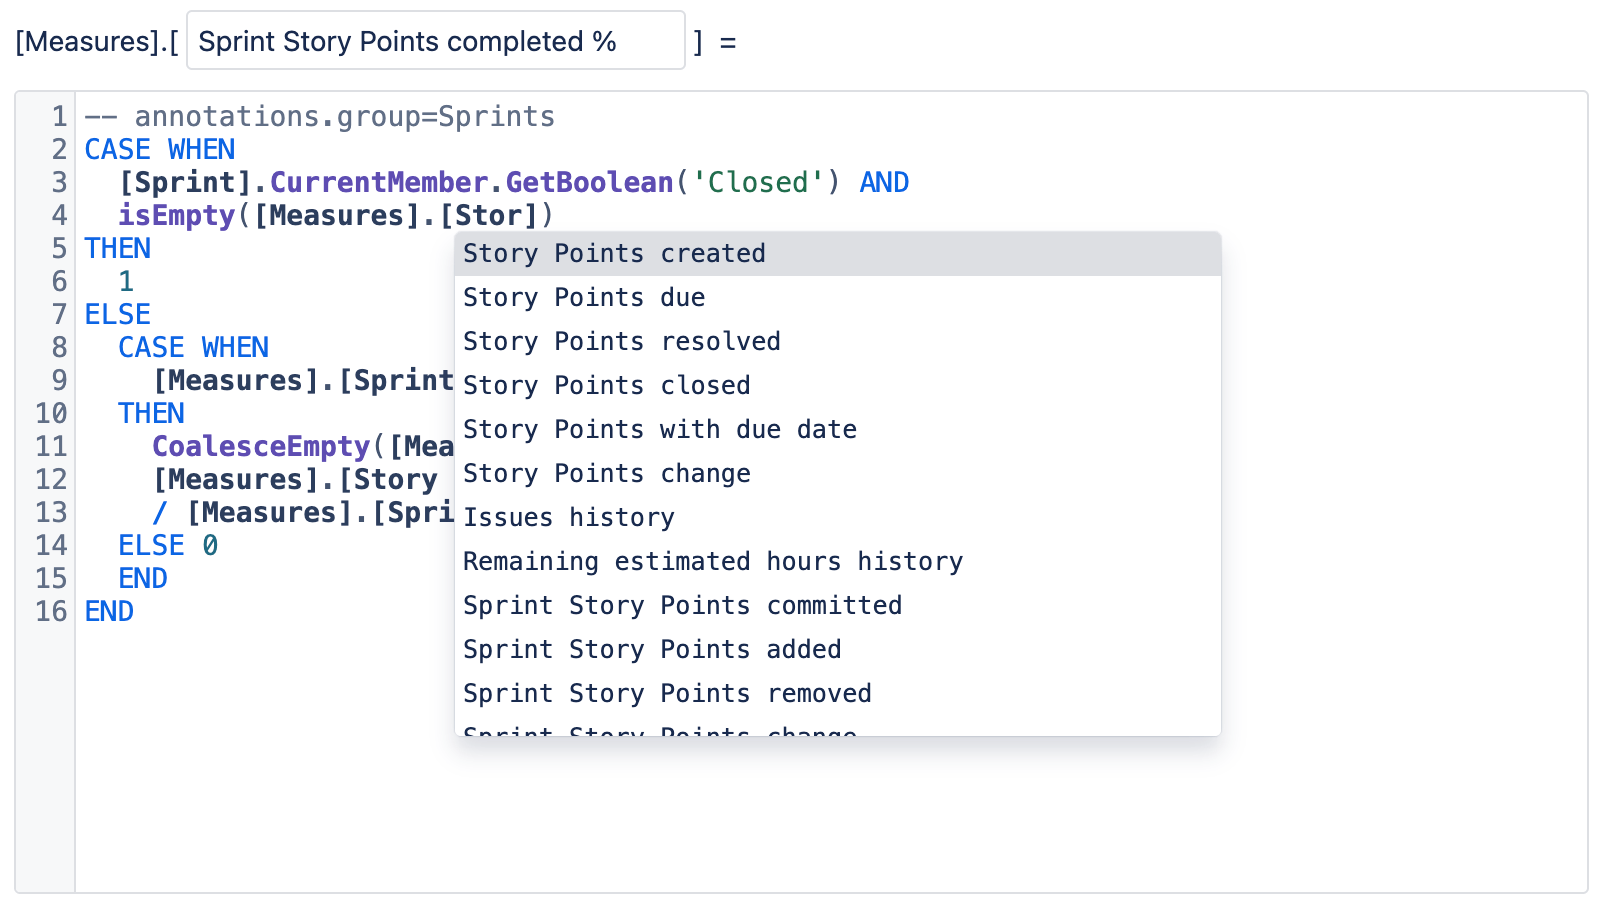Image resolution: width=1600 pixels, height=900 pixels.
Task: Click '[Stor]' partial measure text
Action: [488, 216]
